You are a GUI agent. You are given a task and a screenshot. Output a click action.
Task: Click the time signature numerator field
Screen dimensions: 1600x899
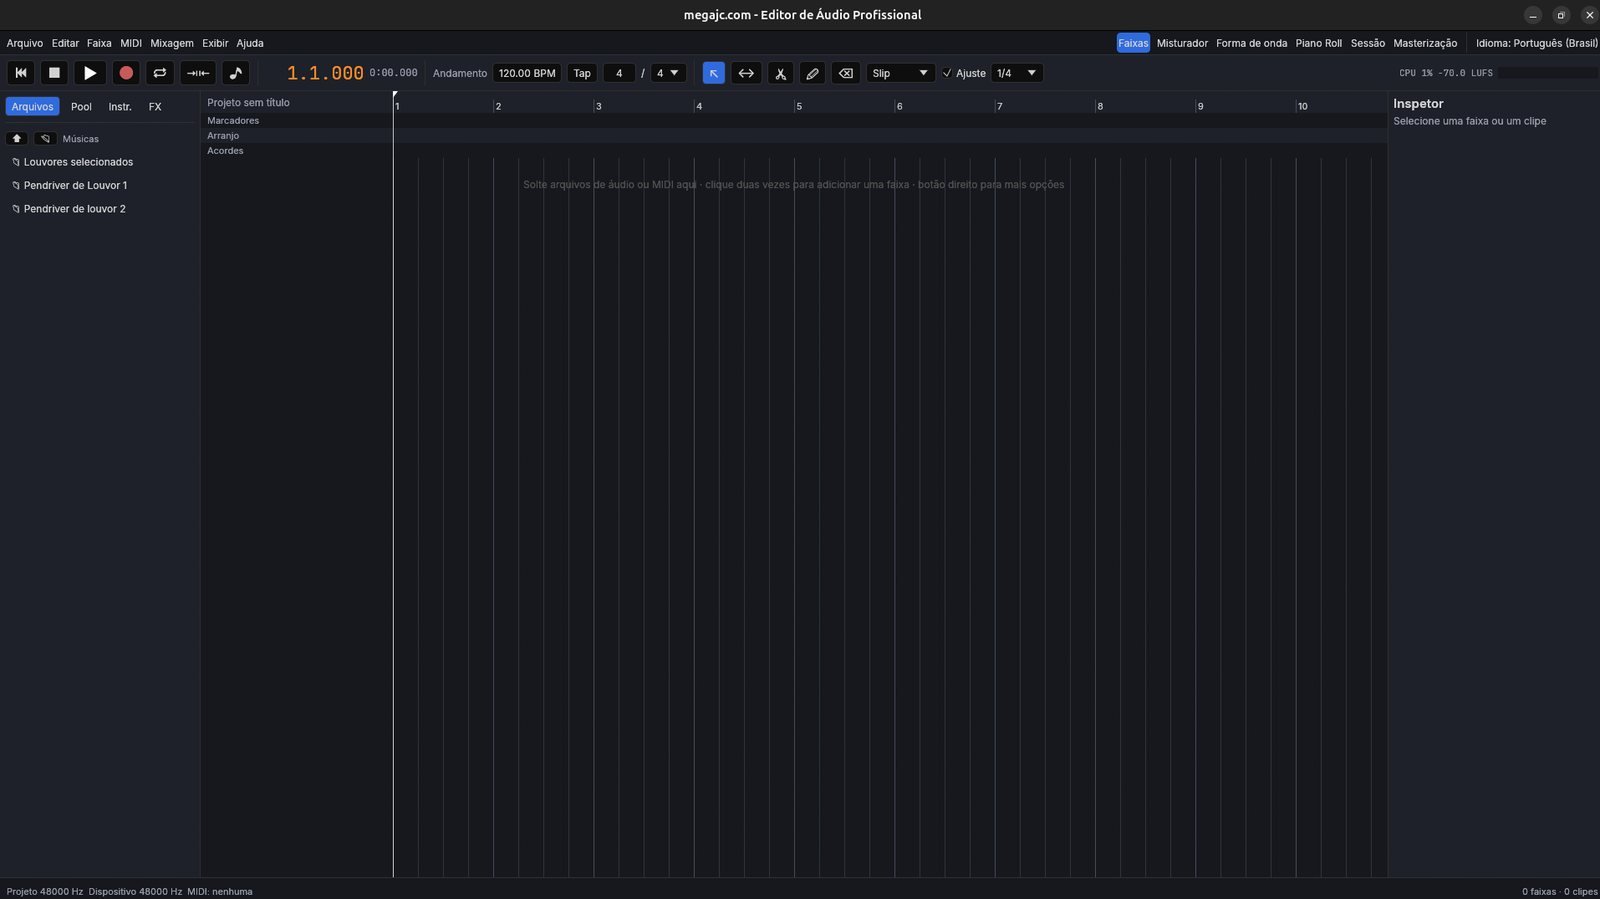click(x=619, y=73)
